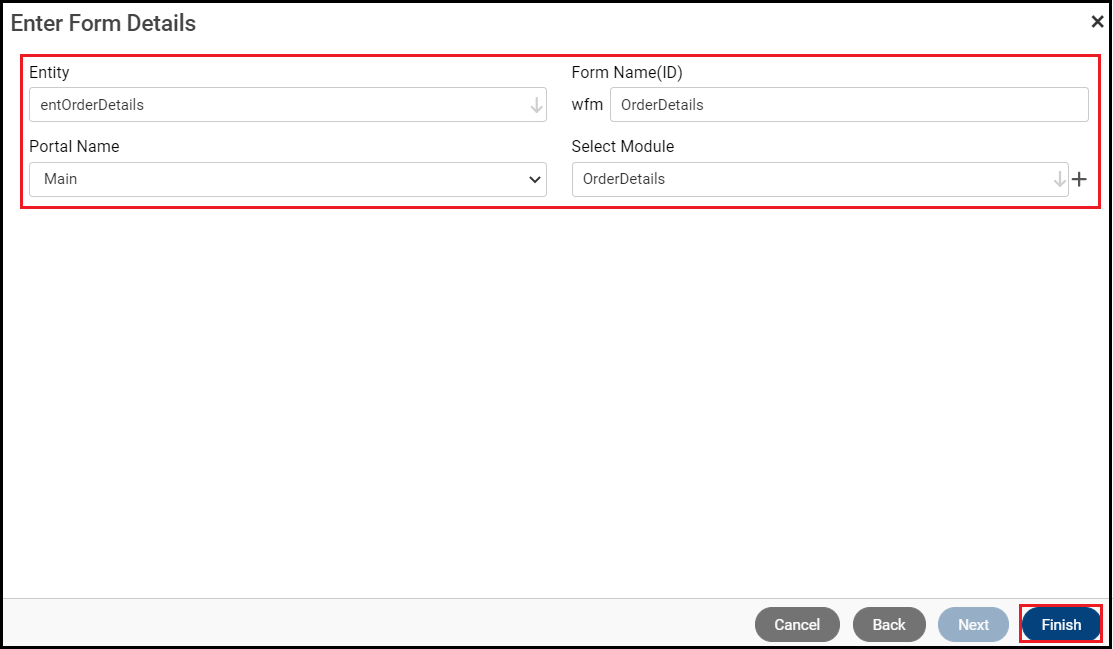Click the Form Name(ID) label
This screenshot has width=1113, height=649.
click(629, 72)
